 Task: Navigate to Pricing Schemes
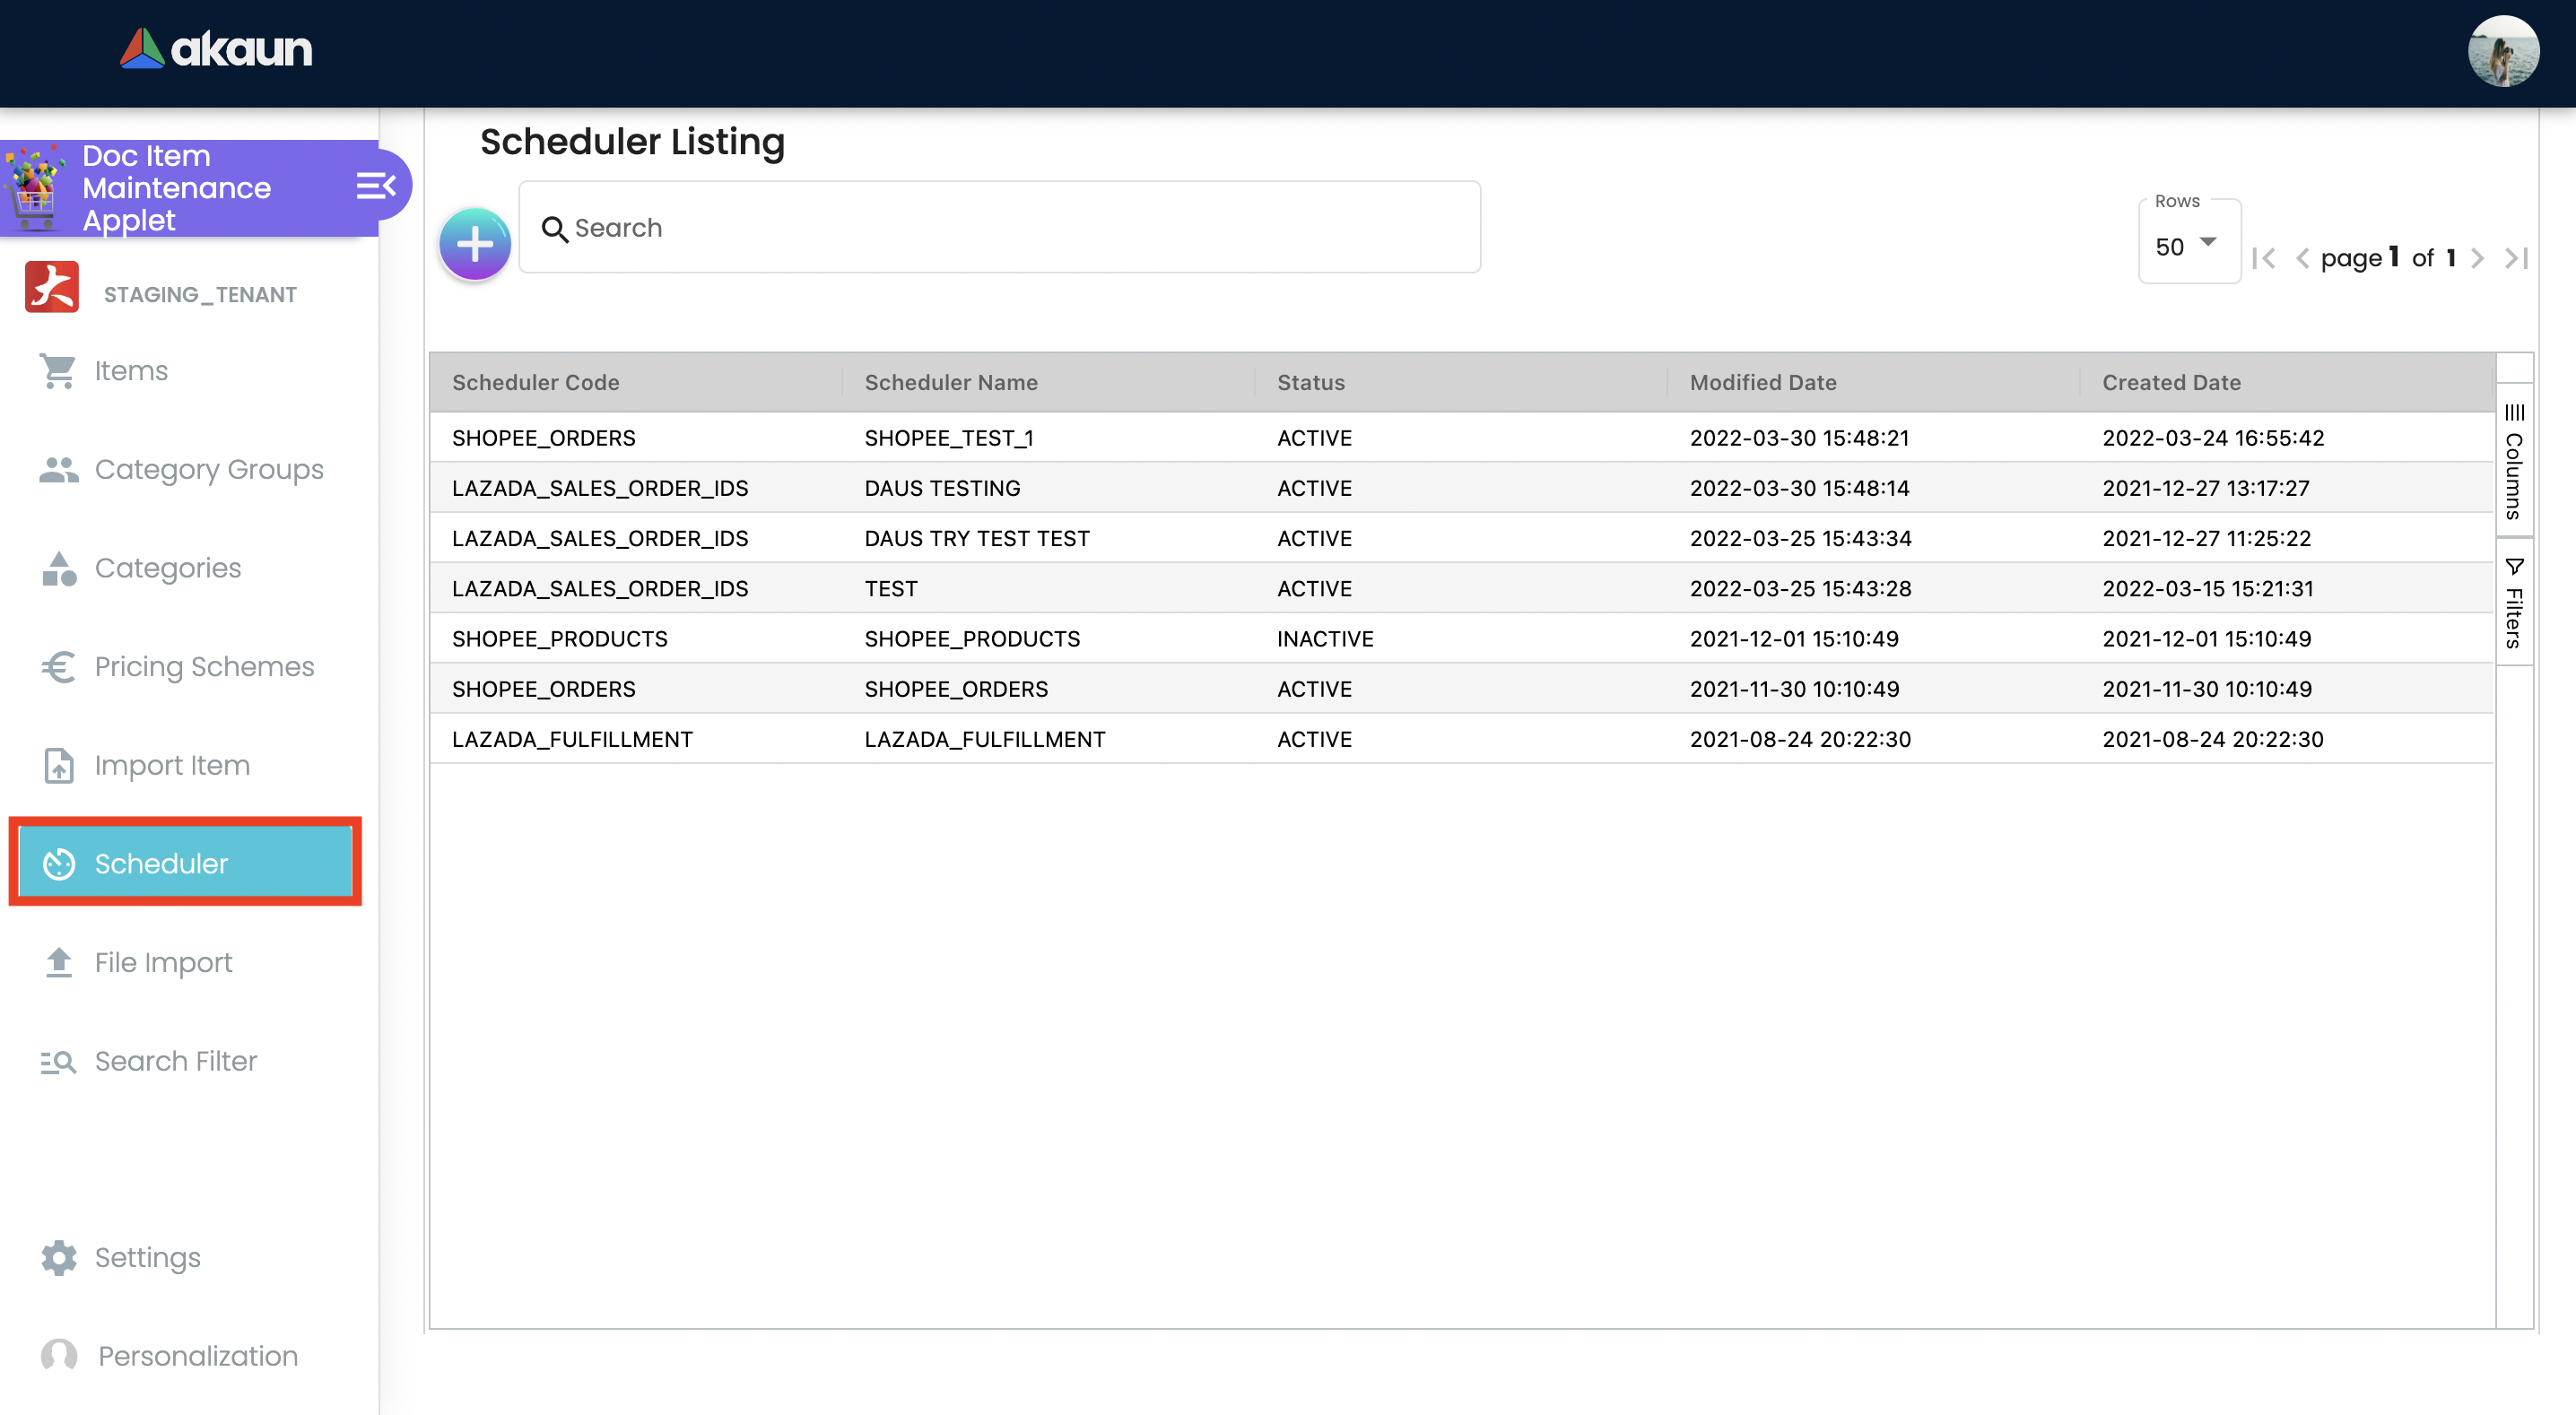coord(204,666)
